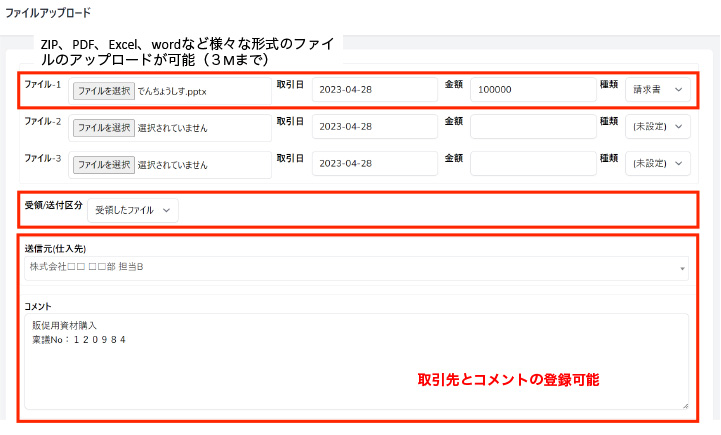Click the selected filename でんちょうしす.pptx
The height and width of the screenshot is (435, 721).
click(175, 91)
